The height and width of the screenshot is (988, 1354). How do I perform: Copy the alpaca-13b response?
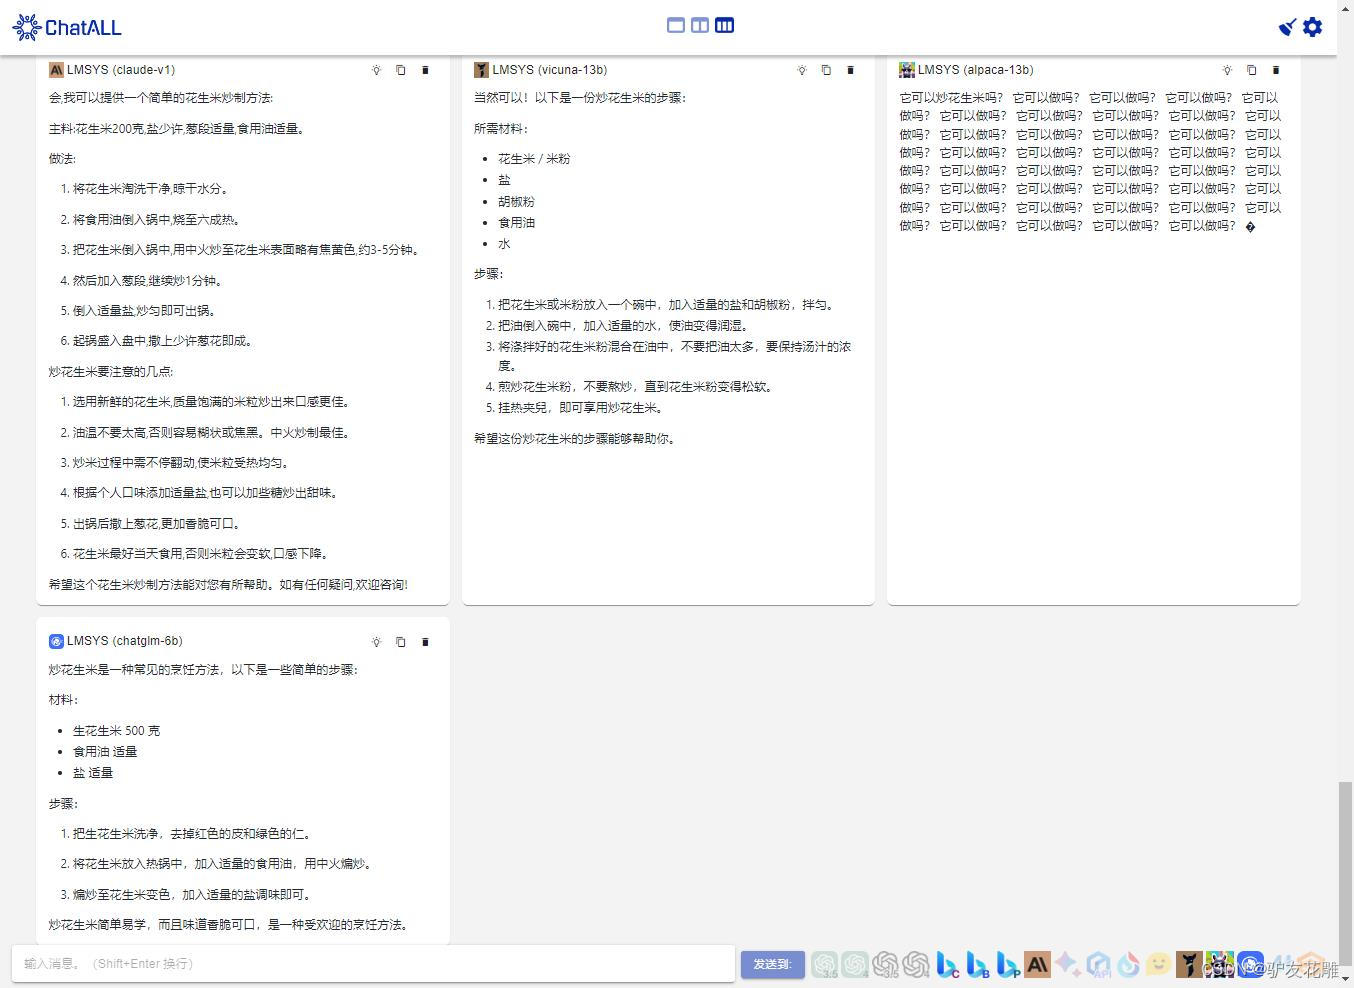tap(1251, 70)
